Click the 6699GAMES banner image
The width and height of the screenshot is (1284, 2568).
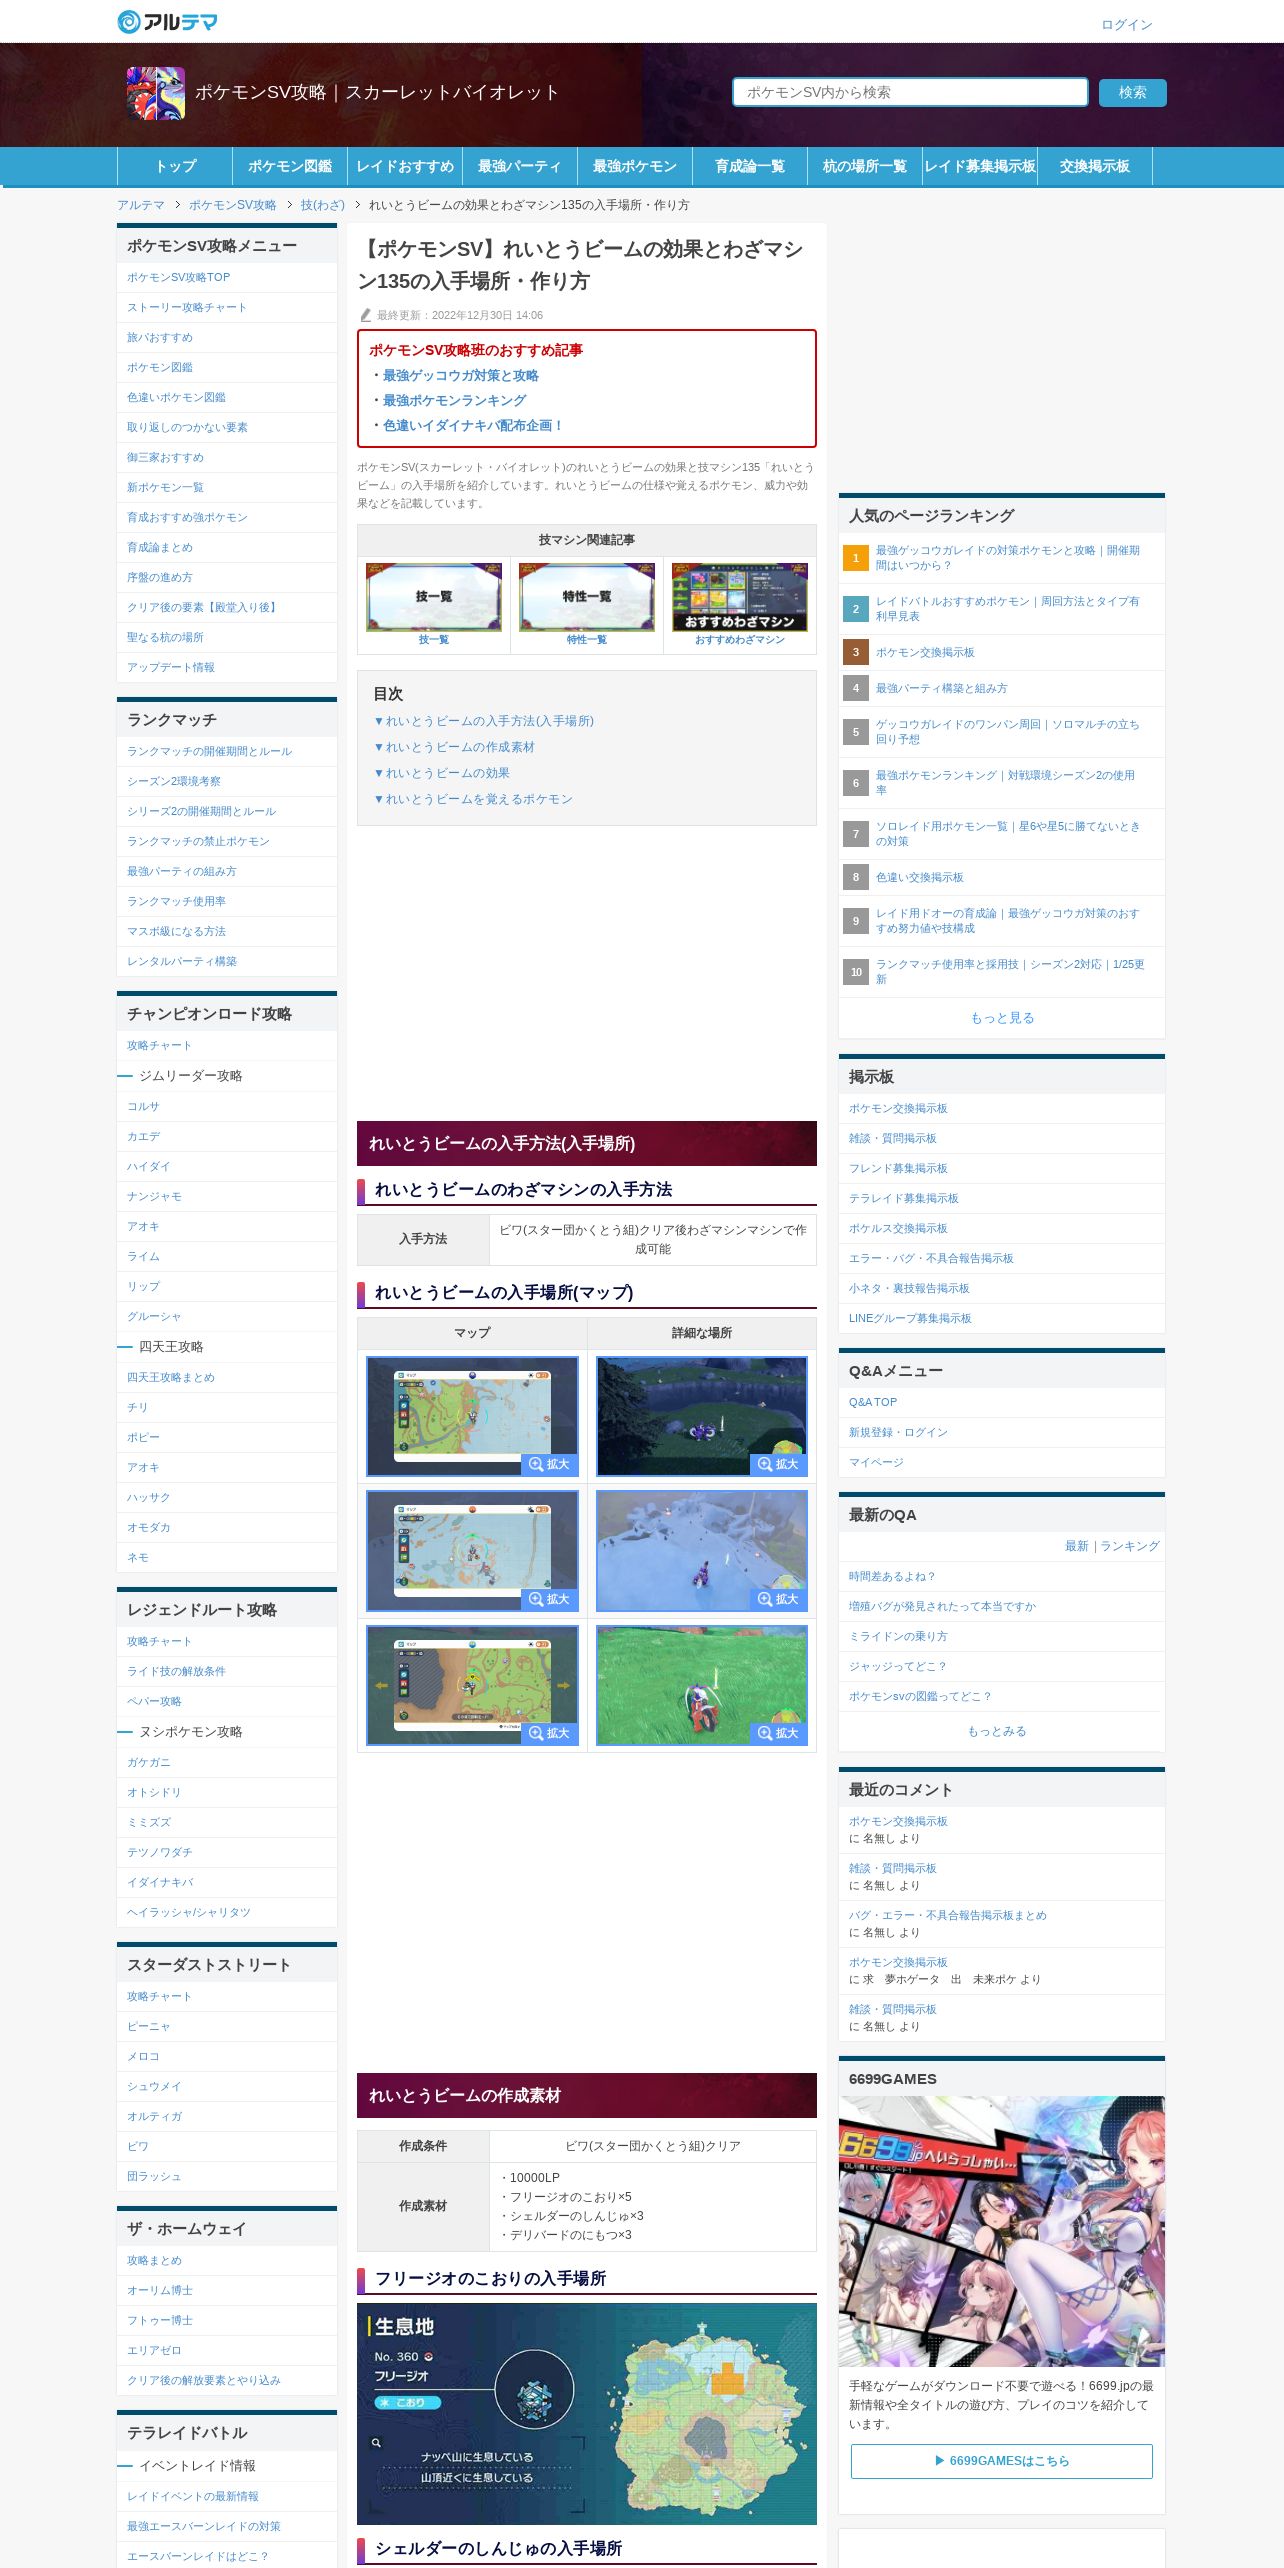point(1002,2231)
